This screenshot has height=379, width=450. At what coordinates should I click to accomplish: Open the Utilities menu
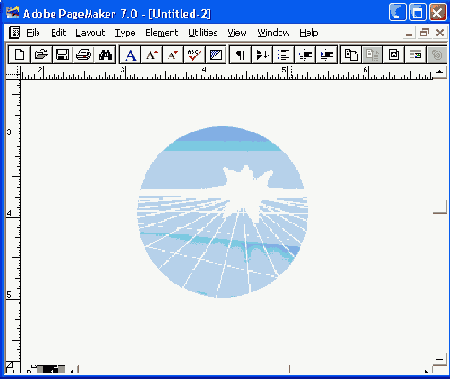pyautogui.click(x=203, y=33)
